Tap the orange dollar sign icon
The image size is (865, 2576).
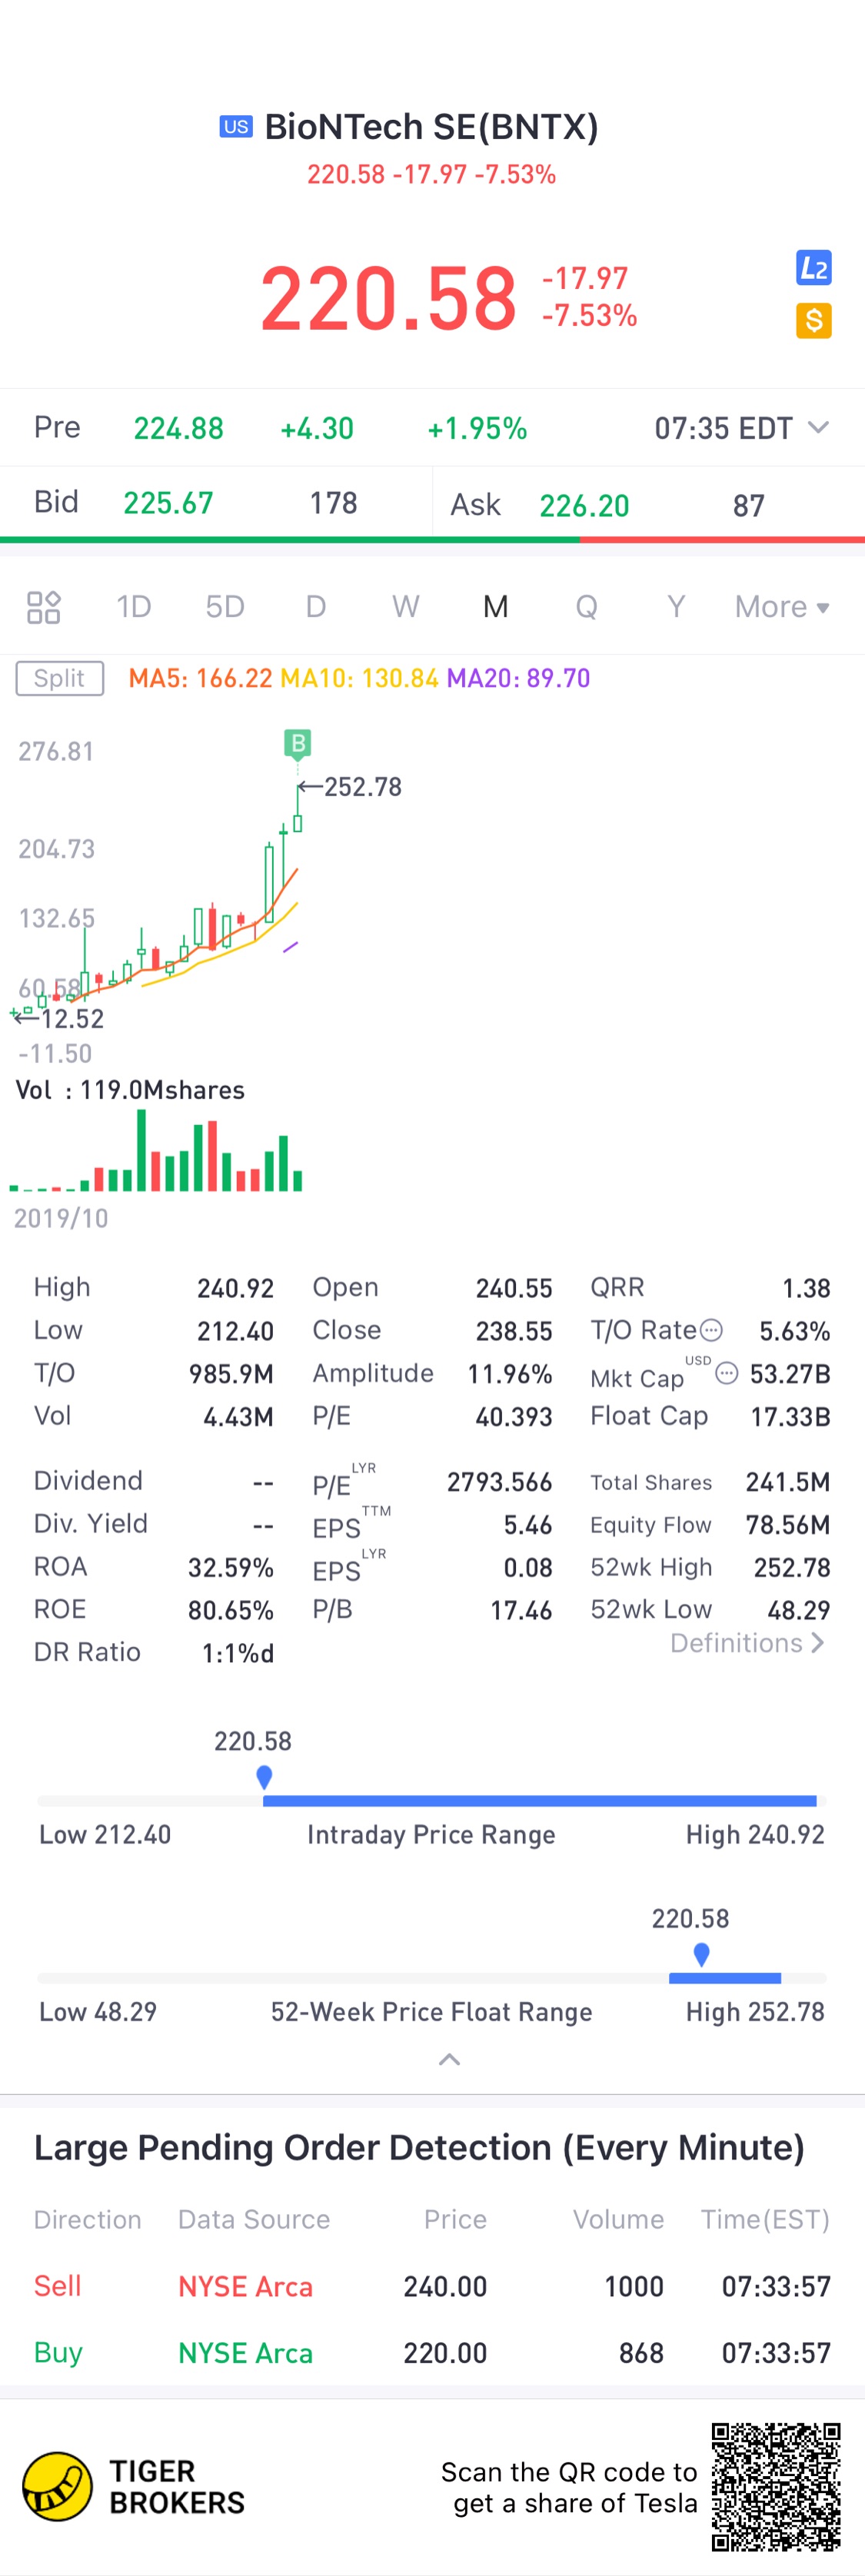coord(814,321)
